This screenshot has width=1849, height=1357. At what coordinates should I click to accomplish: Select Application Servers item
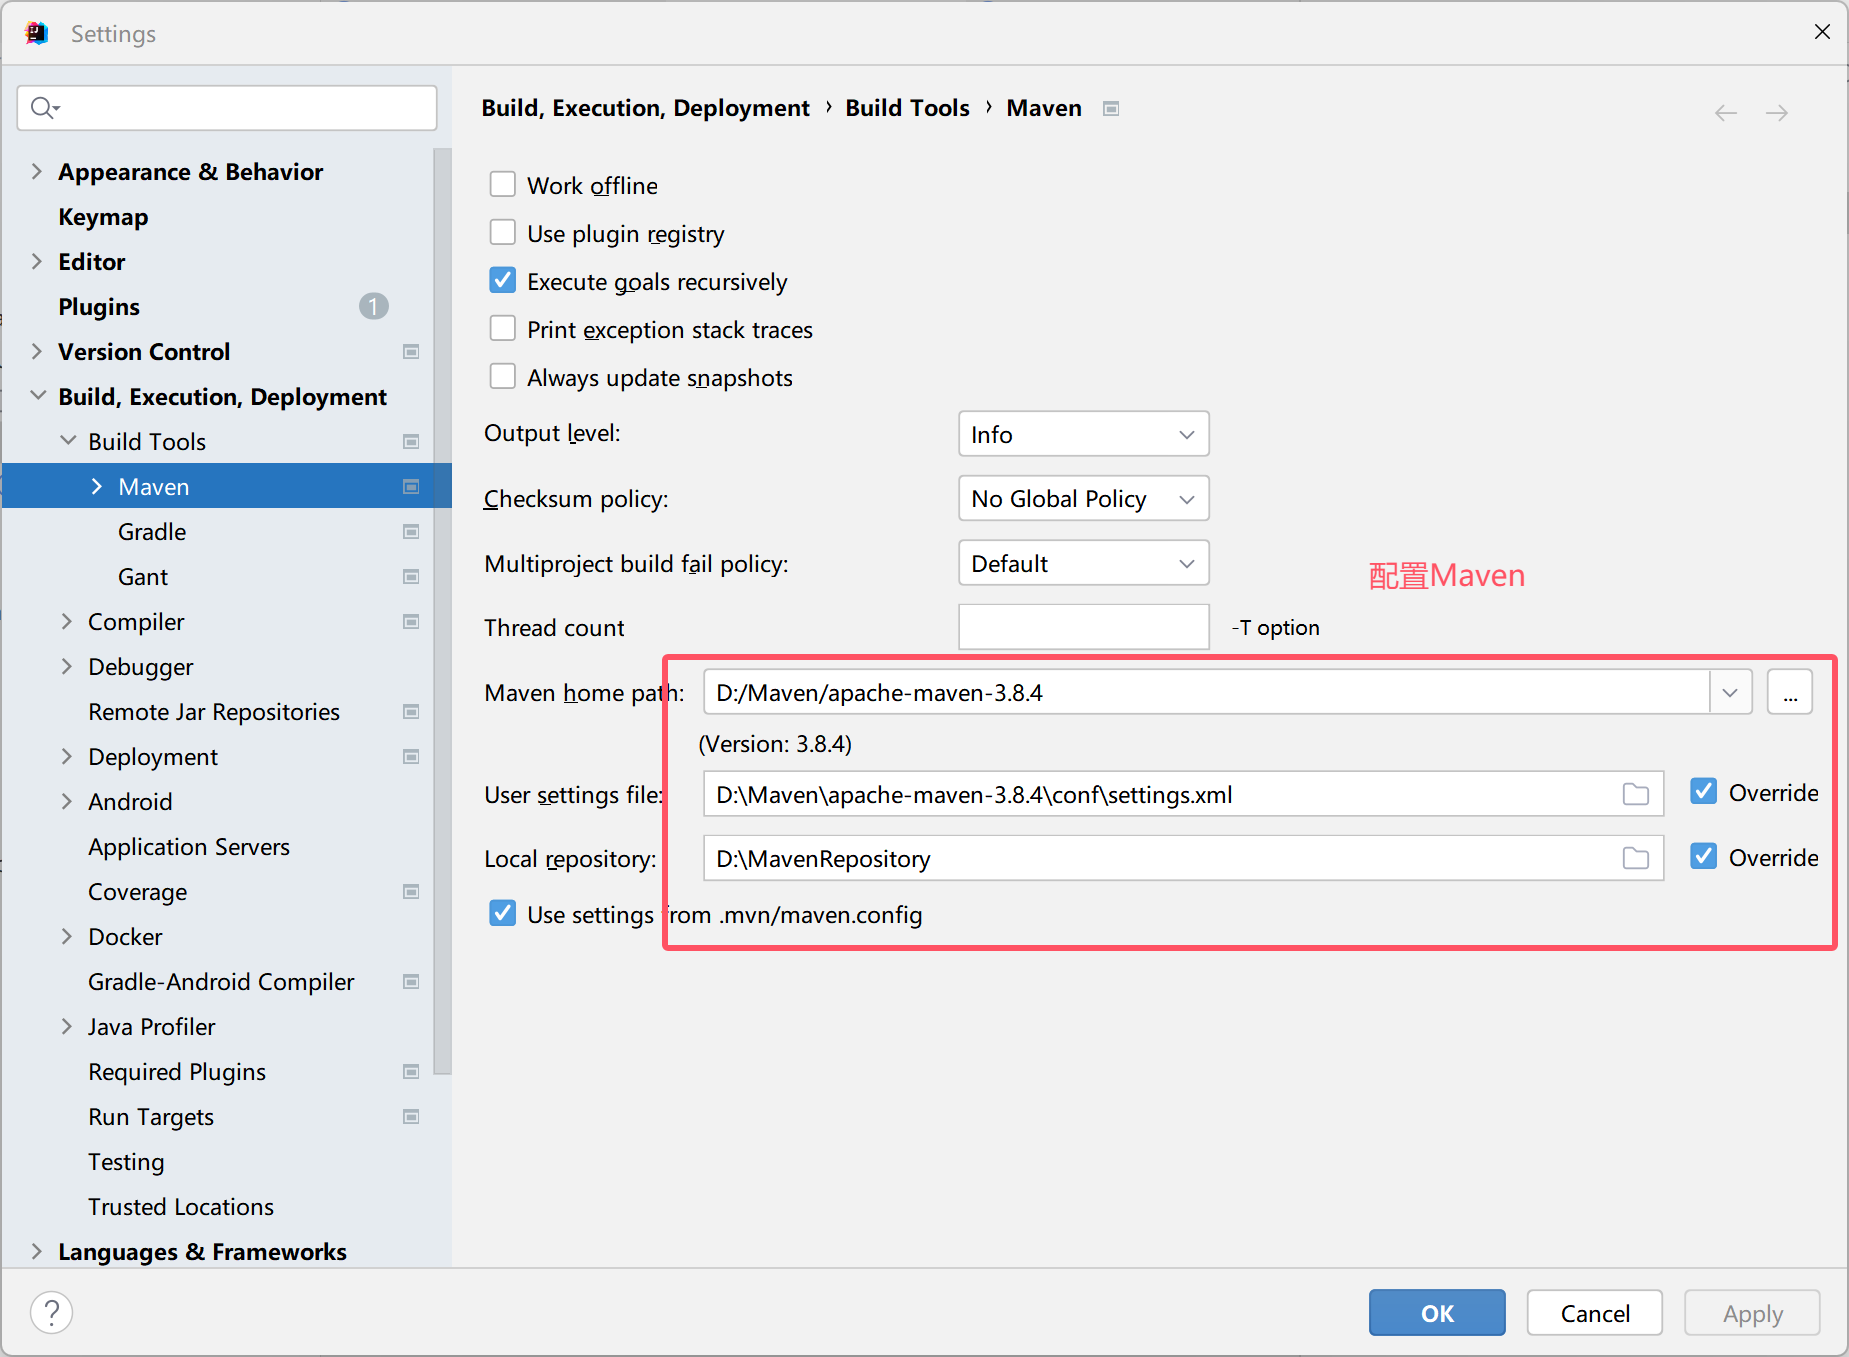coord(189,847)
